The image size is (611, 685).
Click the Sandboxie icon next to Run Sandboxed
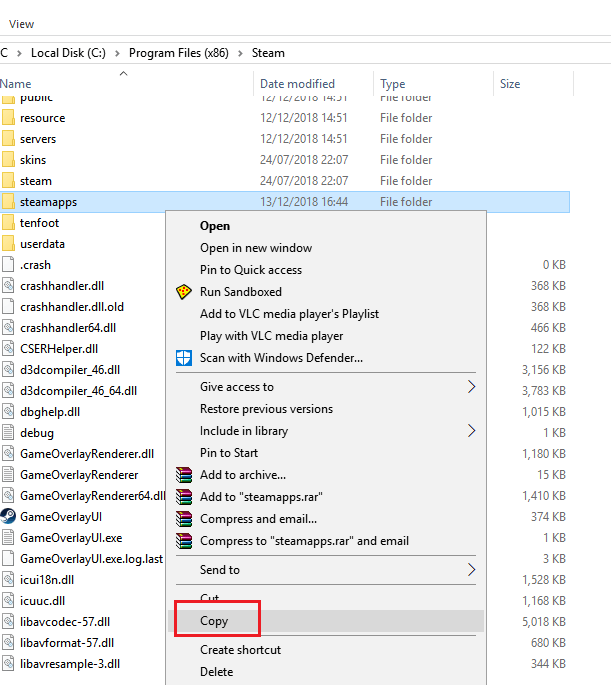184,292
